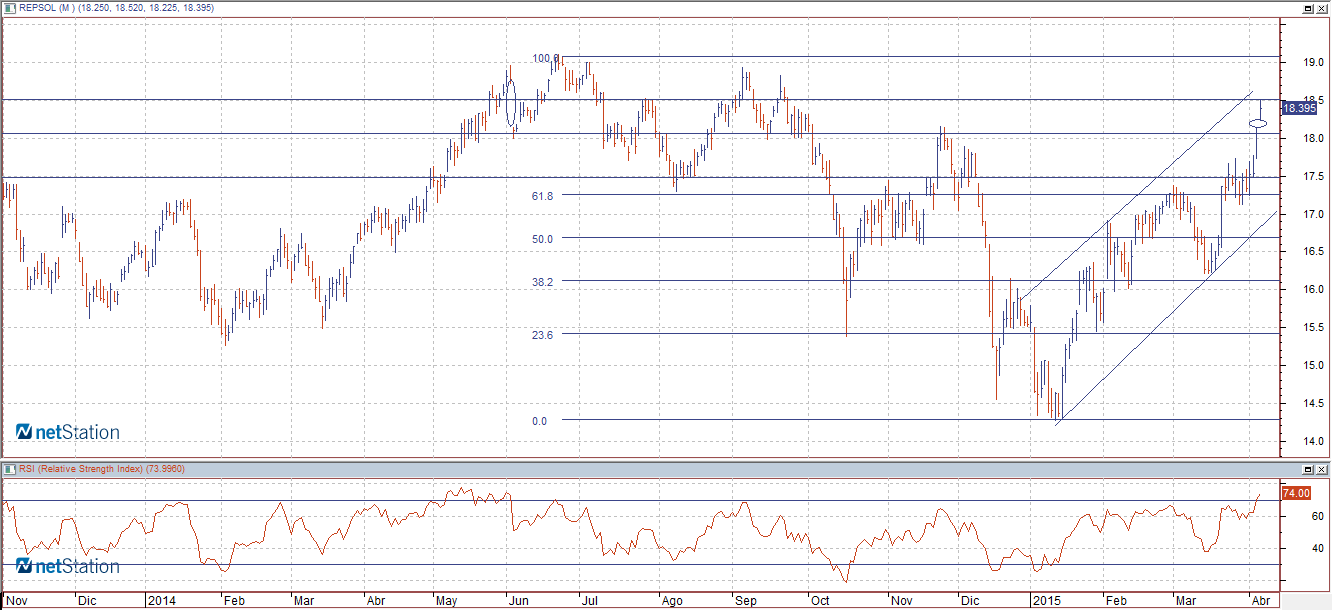The height and width of the screenshot is (610, 1332).
Task: Select the small ellipse at latest April bar
Action: click(x=1259, y=124)
